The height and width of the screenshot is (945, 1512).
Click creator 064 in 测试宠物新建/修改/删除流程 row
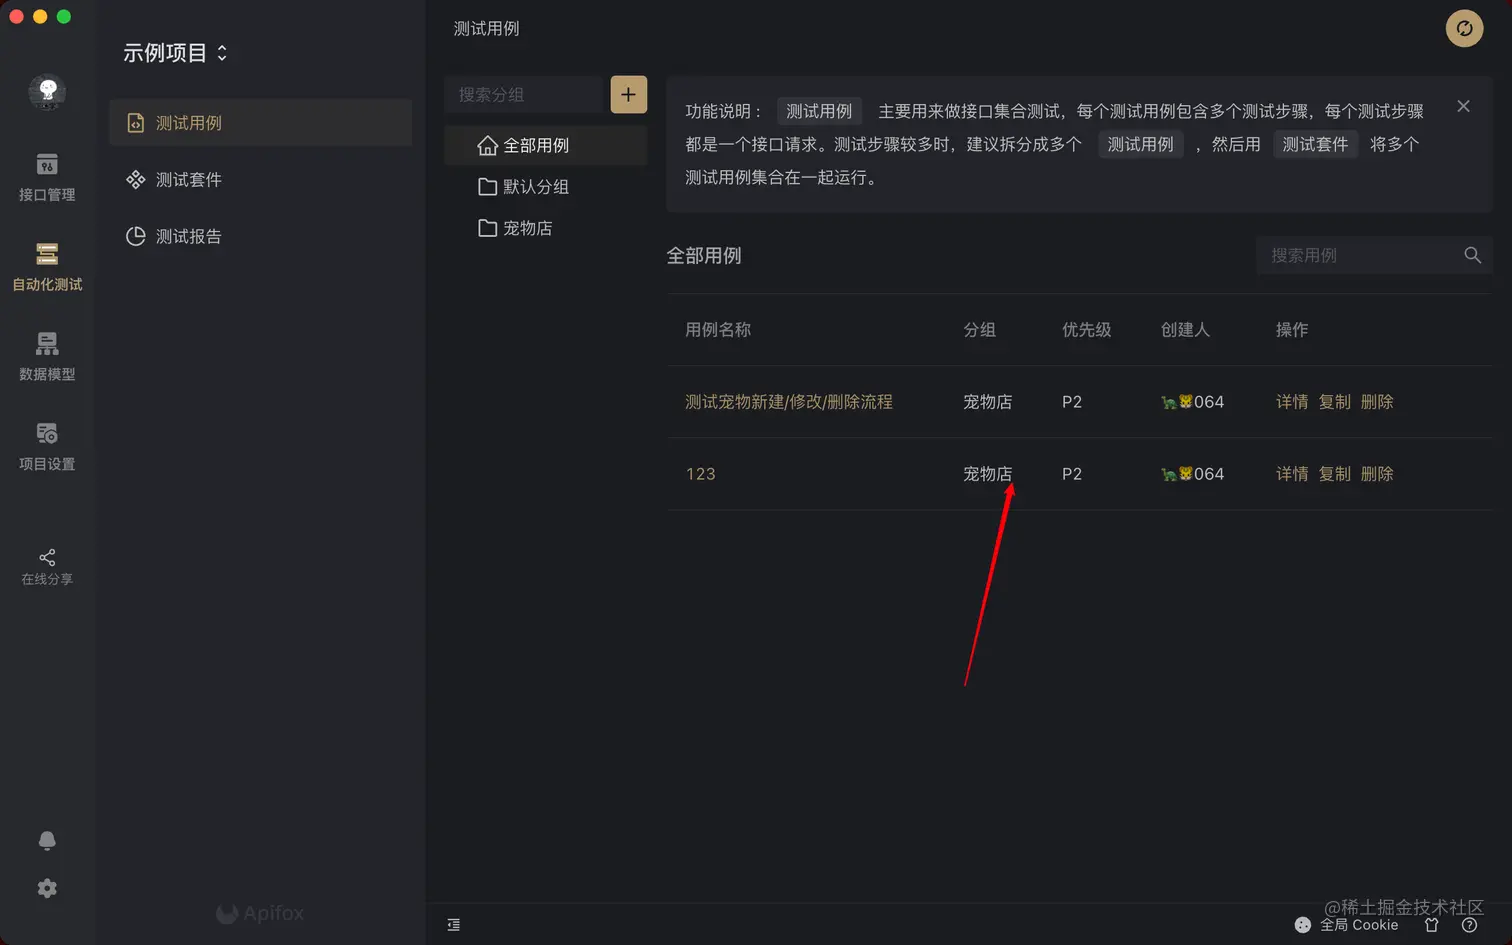tap(1192, 402)
